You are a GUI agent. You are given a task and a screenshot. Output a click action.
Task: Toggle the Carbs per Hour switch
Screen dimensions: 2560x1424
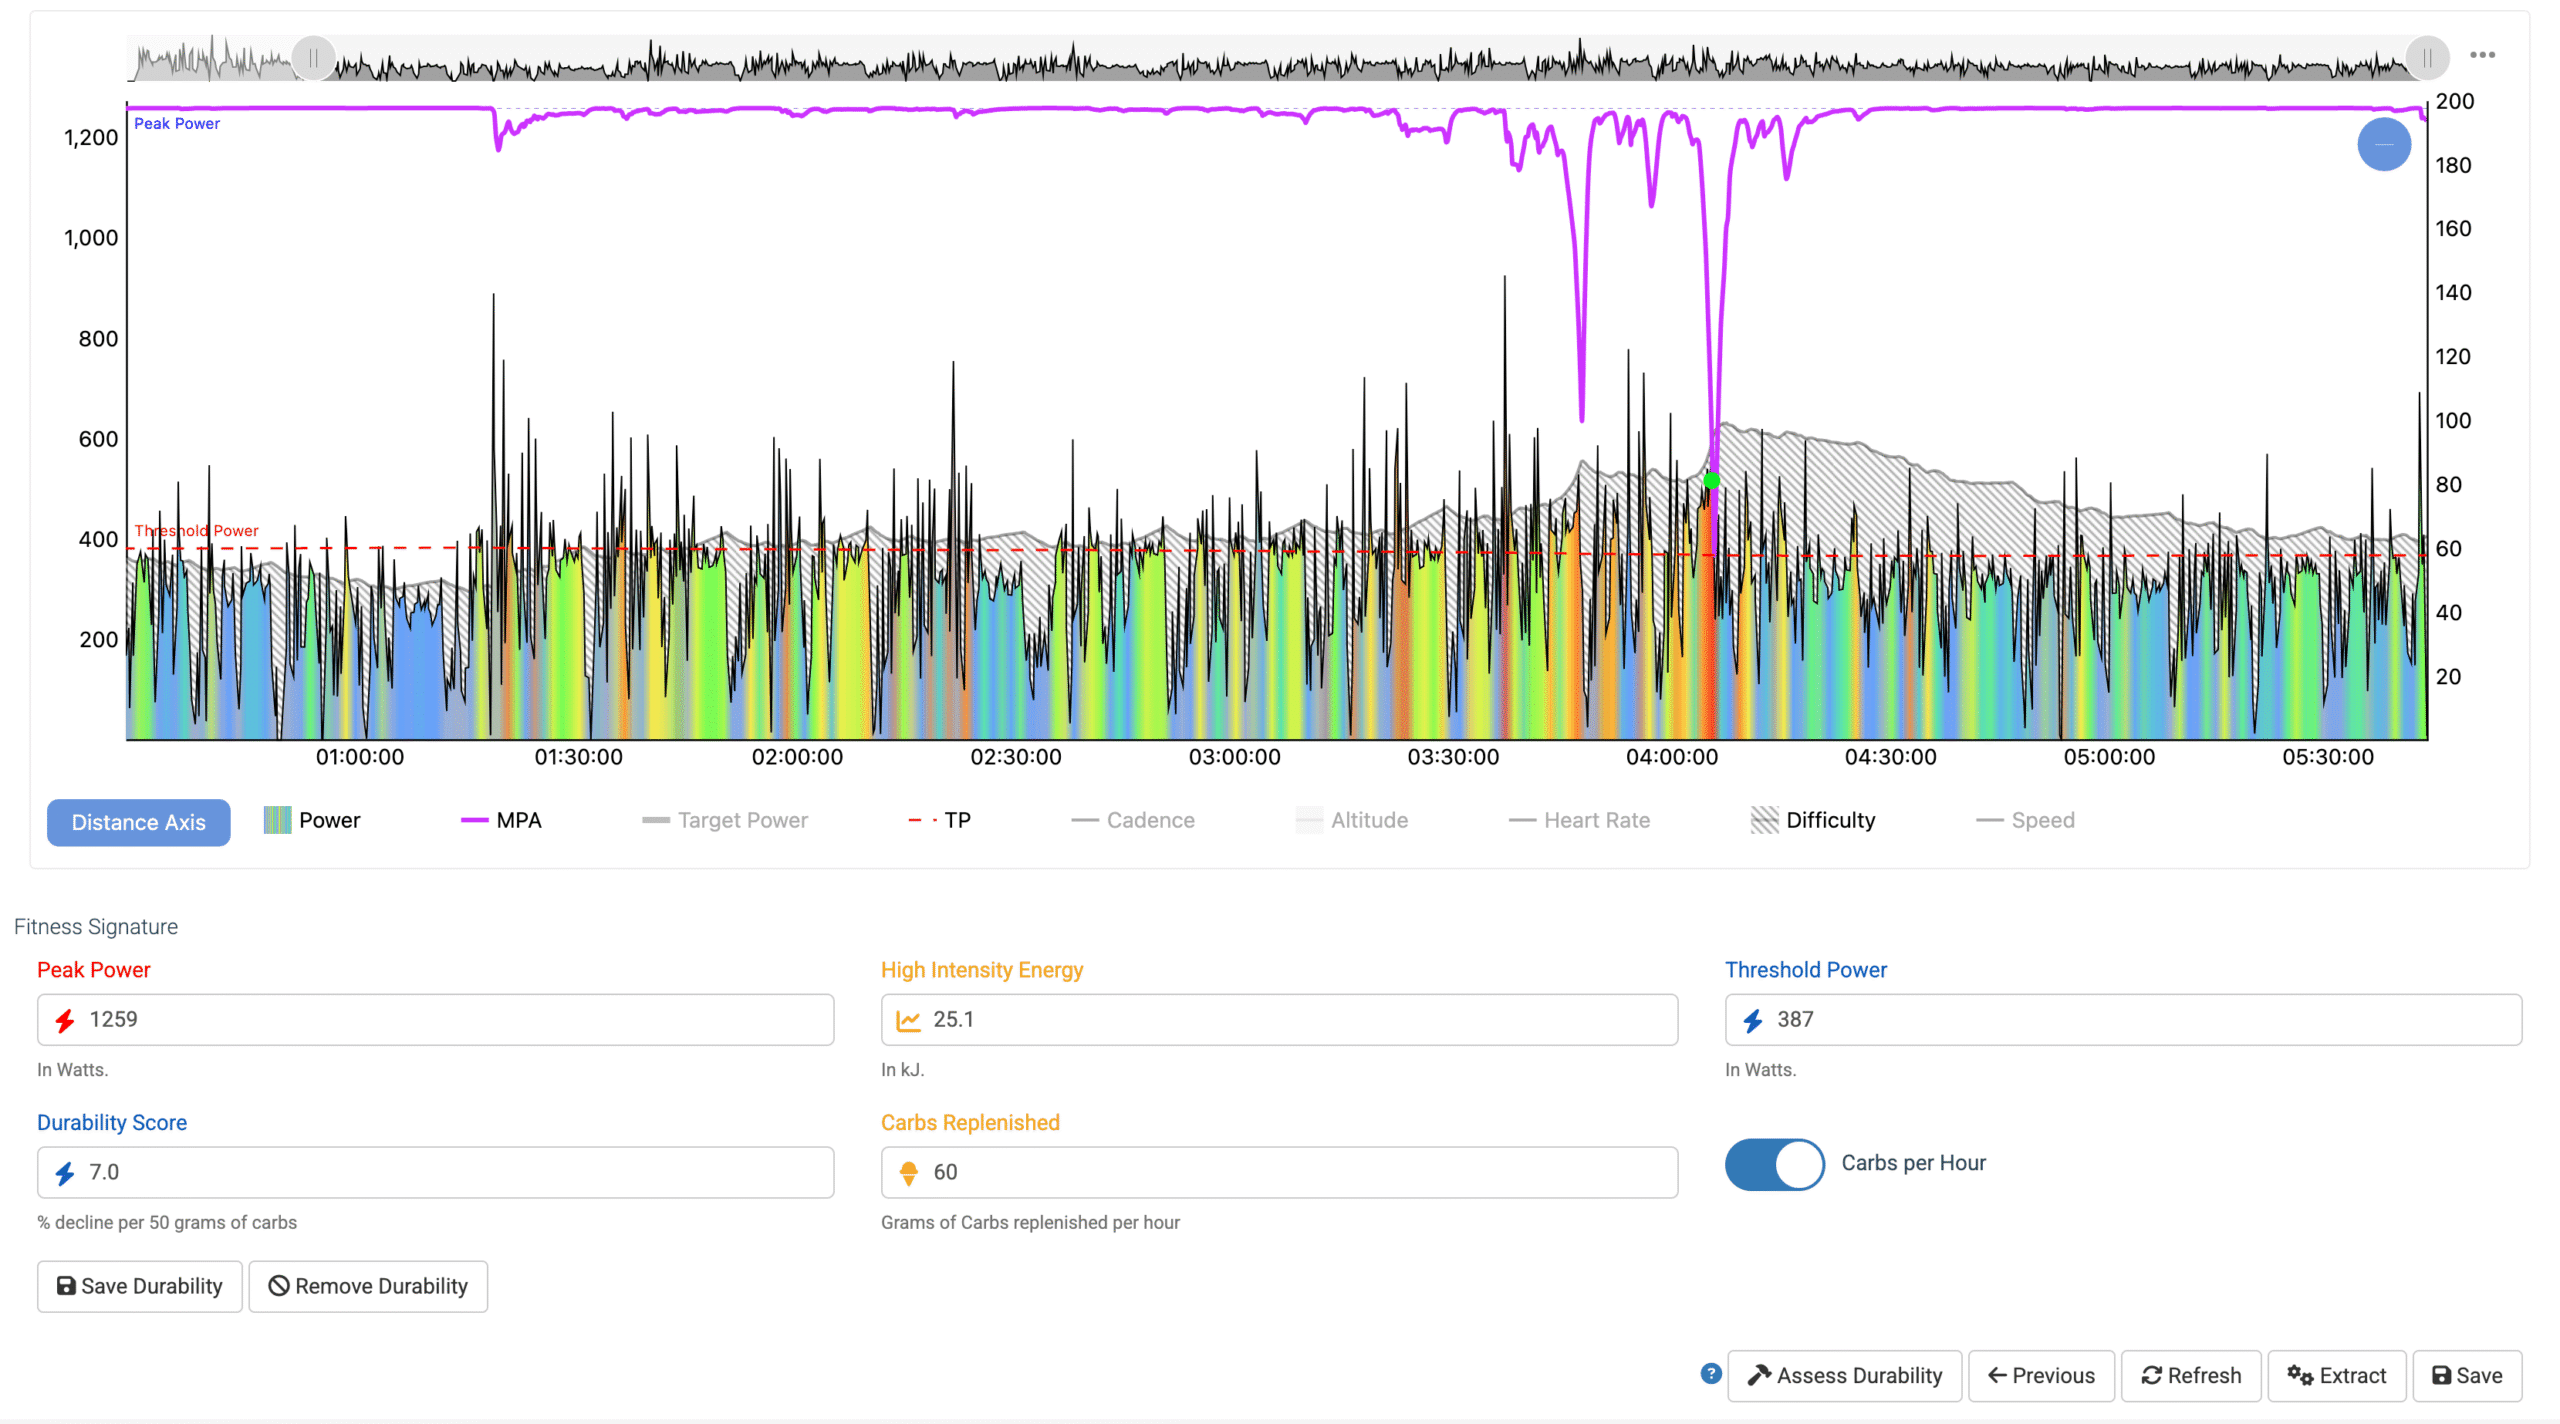[1774, 1164]
